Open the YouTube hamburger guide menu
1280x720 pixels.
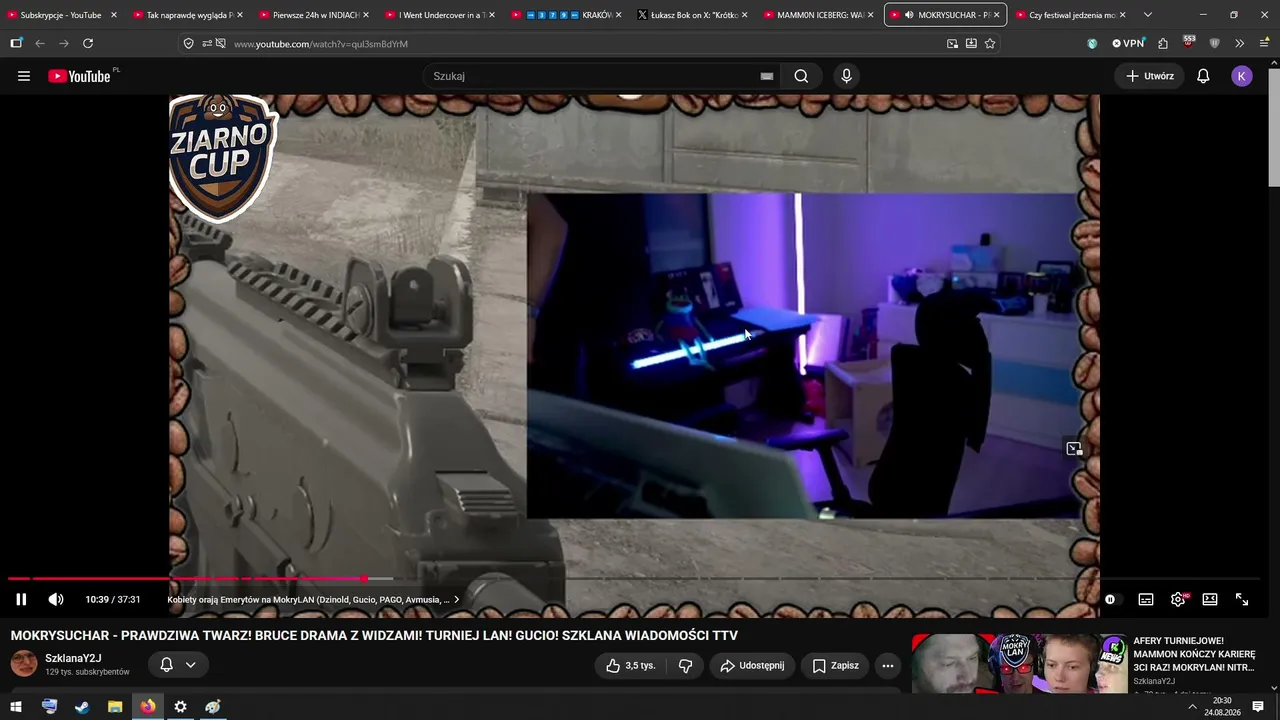click(x=24, y=76)
